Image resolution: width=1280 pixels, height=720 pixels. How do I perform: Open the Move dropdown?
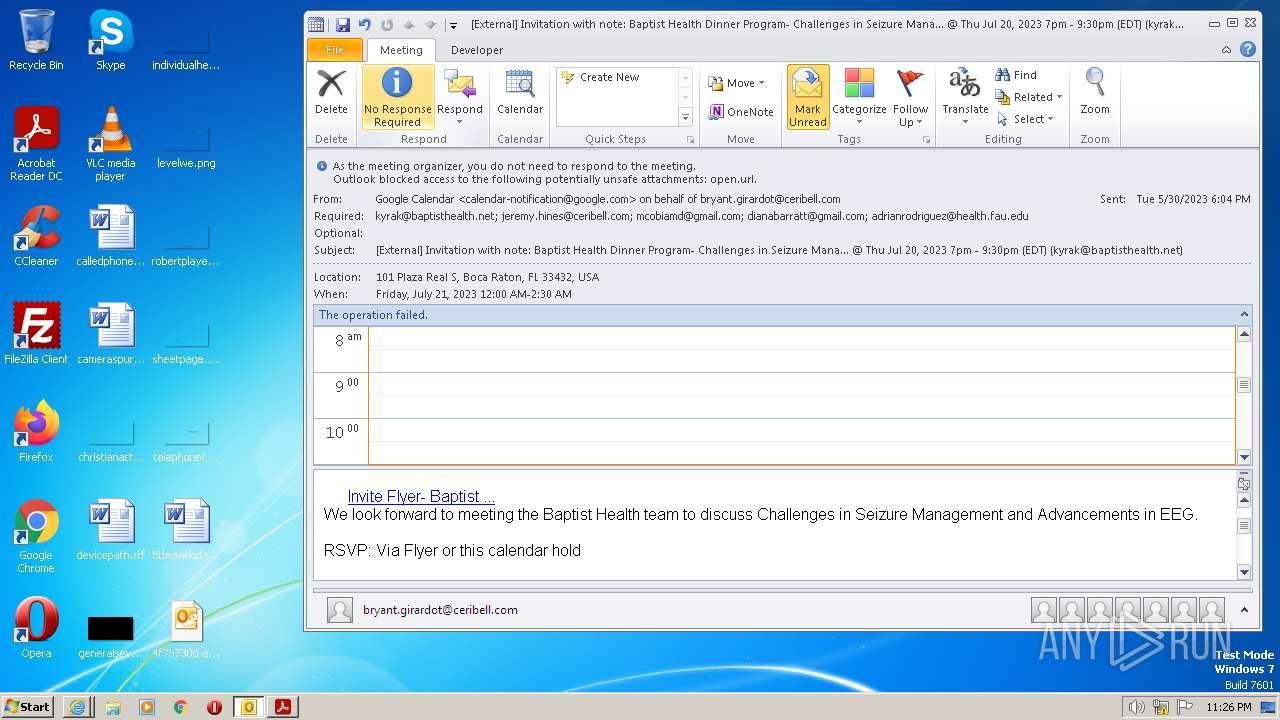(x=736, y=83)
